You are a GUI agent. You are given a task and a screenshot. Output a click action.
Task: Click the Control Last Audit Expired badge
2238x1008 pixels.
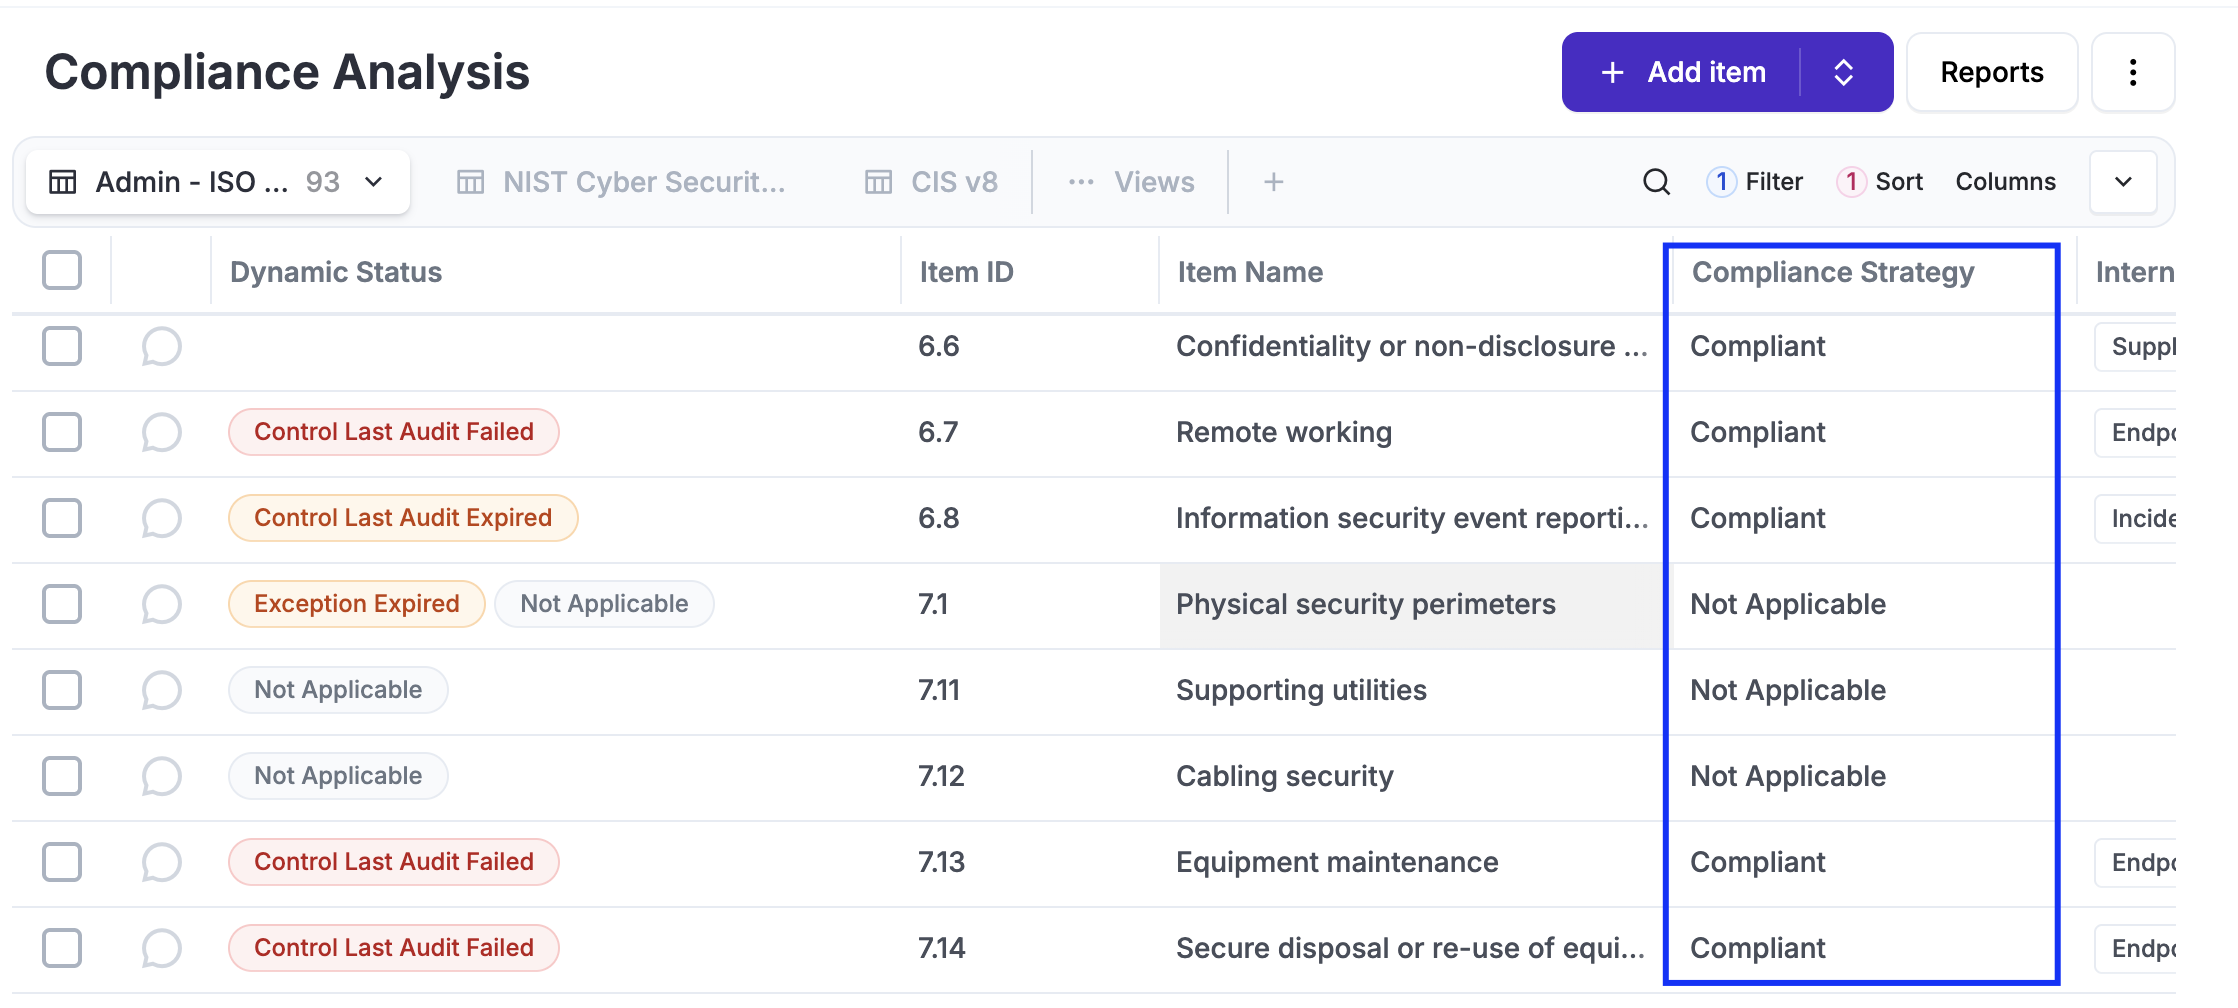pos(403,518)
